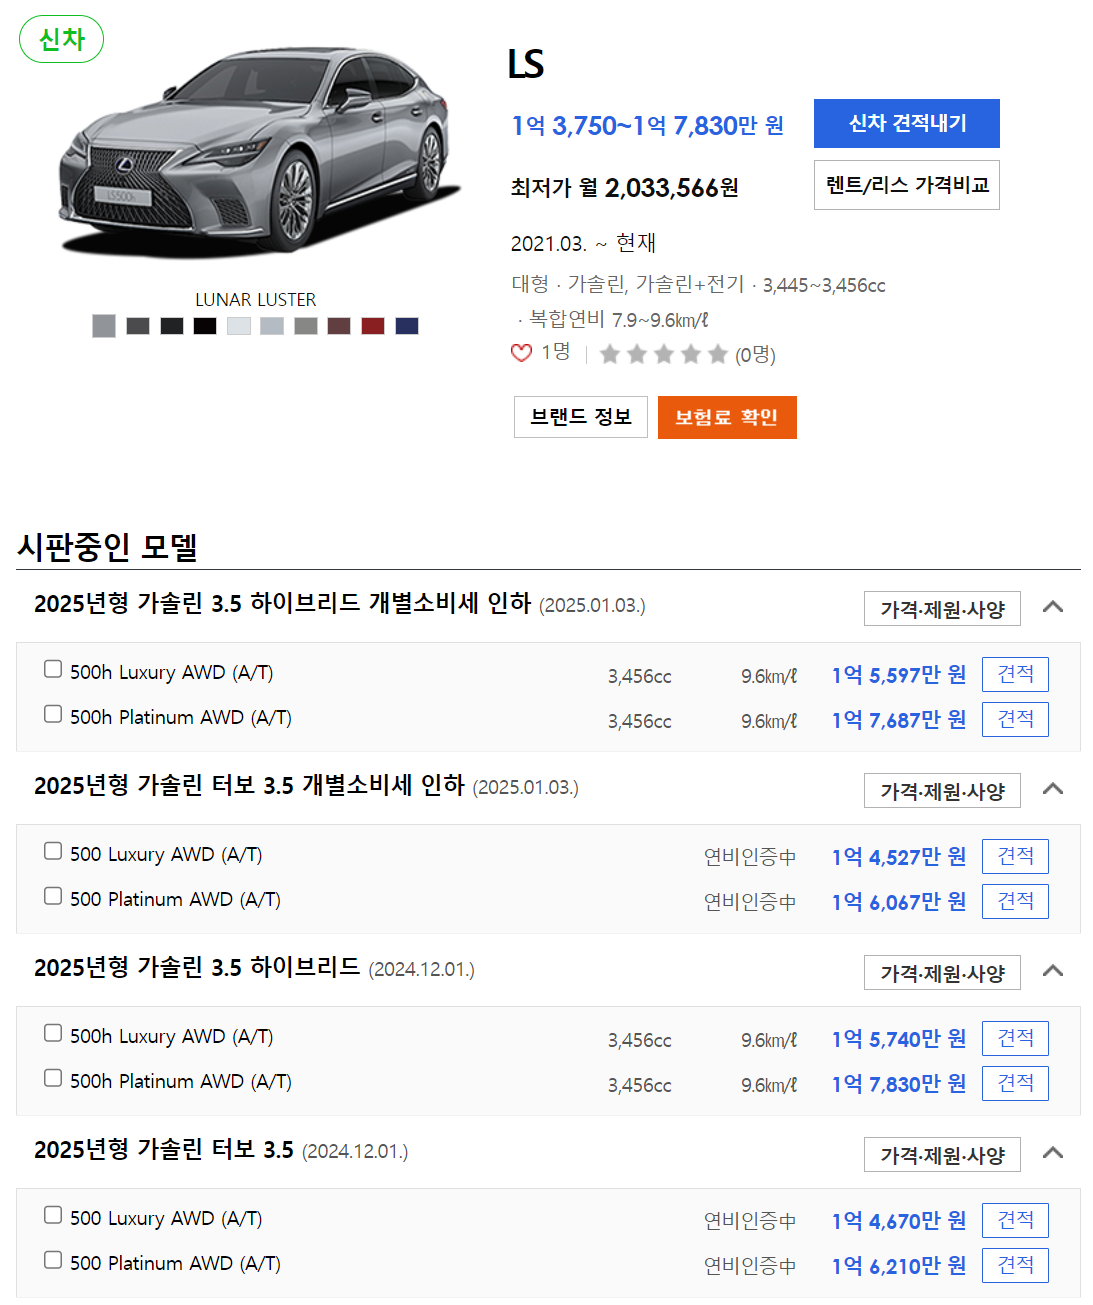Check 500 Luxury AWD priced 1억 4,670만 원
The height and width of the screenshot is (1305, 1093).
point(53,1215)
